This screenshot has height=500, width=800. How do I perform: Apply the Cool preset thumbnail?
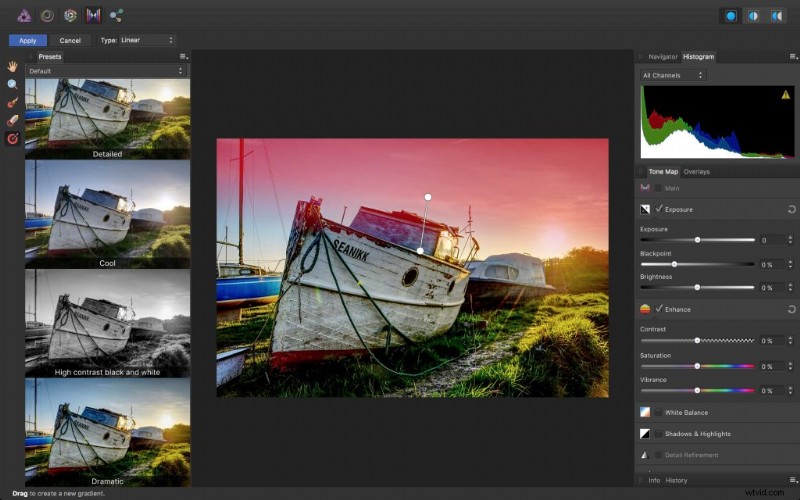[108, 214]
